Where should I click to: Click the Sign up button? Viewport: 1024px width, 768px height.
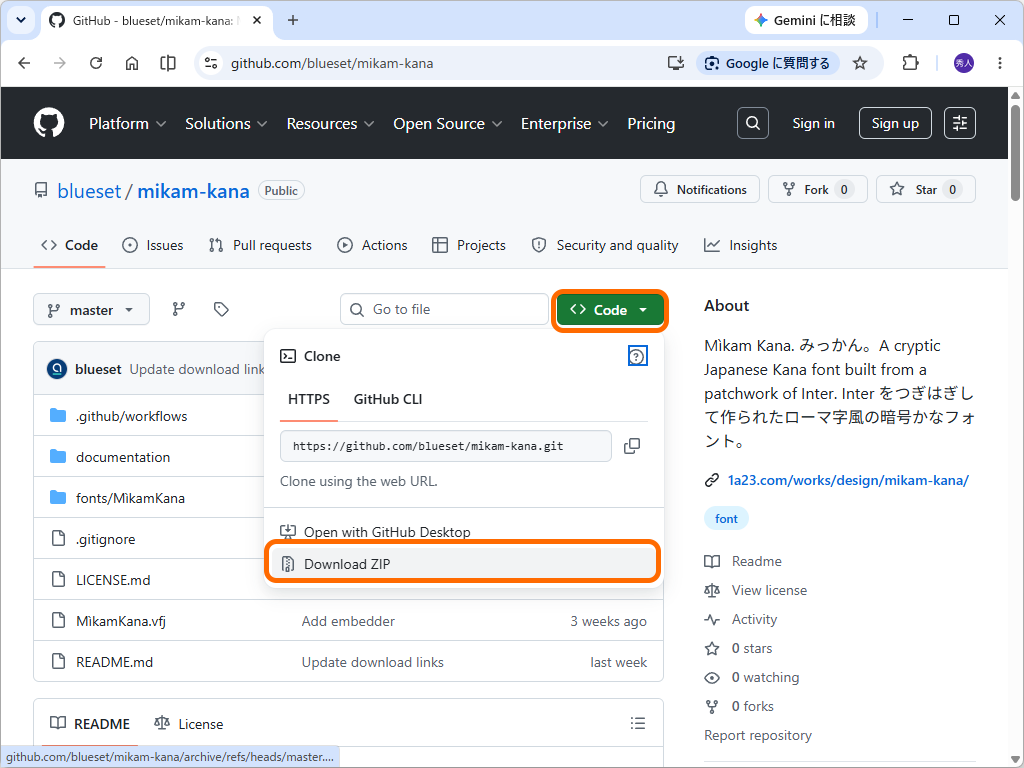coord(895,123)
